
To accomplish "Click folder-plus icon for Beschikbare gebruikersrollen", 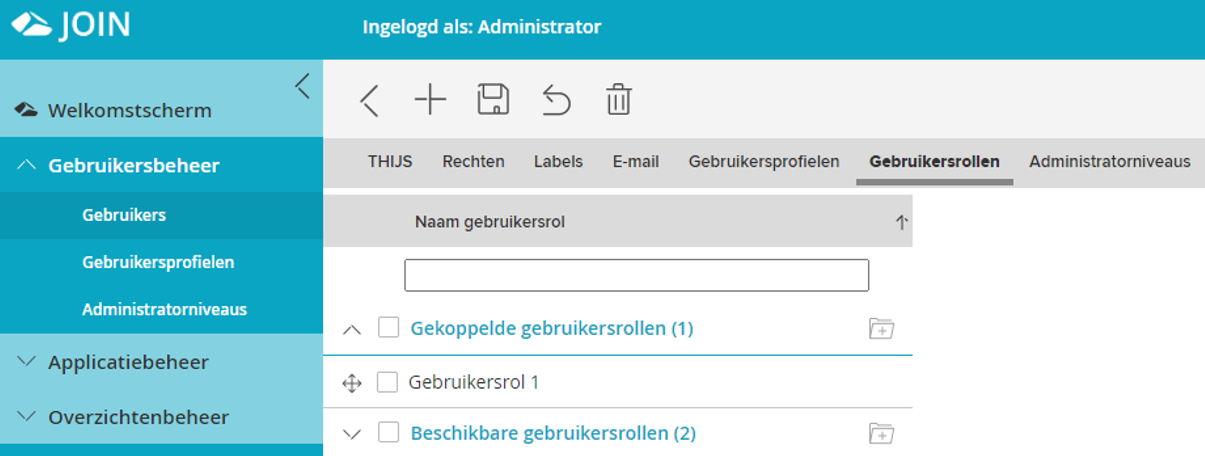I will point(881,433).
